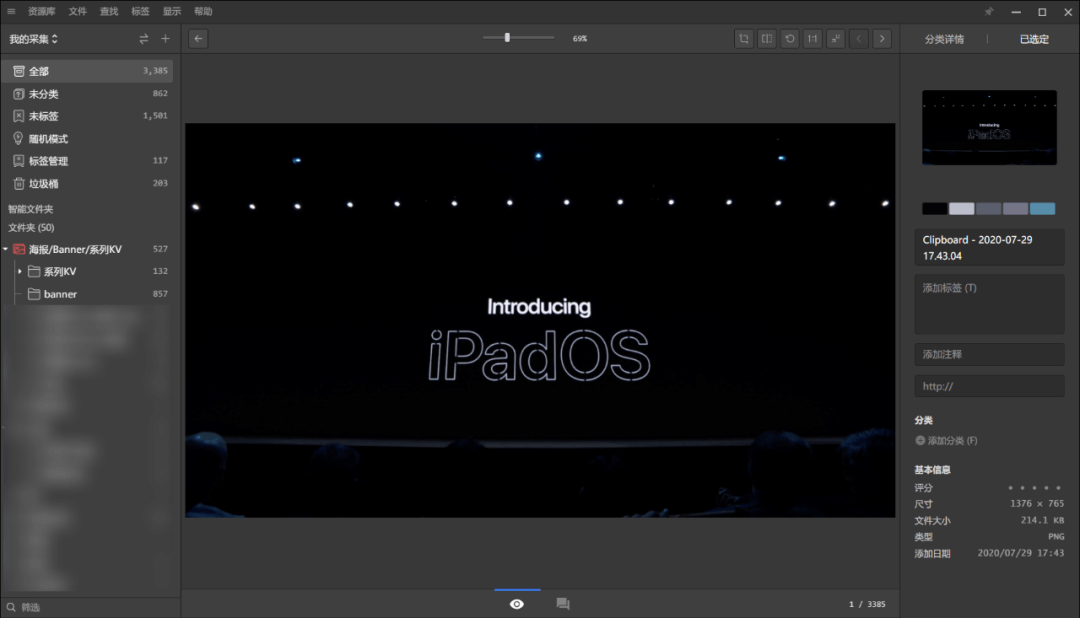The width and height of the screenshot is (1080, 618).
Task: Go back with the left arrow button
Action: [198, 39]
